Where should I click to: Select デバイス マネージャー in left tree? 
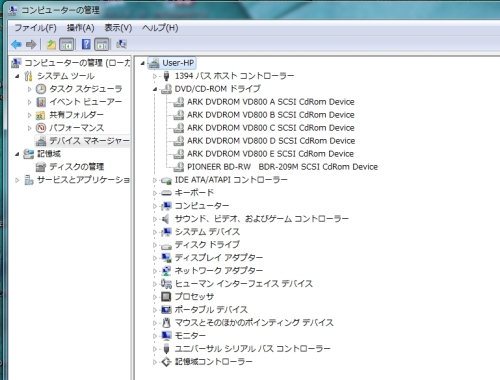(x=89, y=141)
